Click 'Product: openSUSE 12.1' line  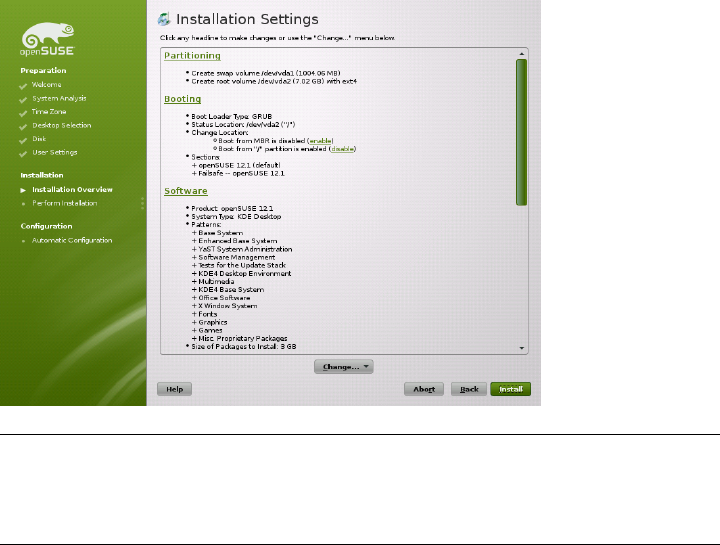point(232,208)
